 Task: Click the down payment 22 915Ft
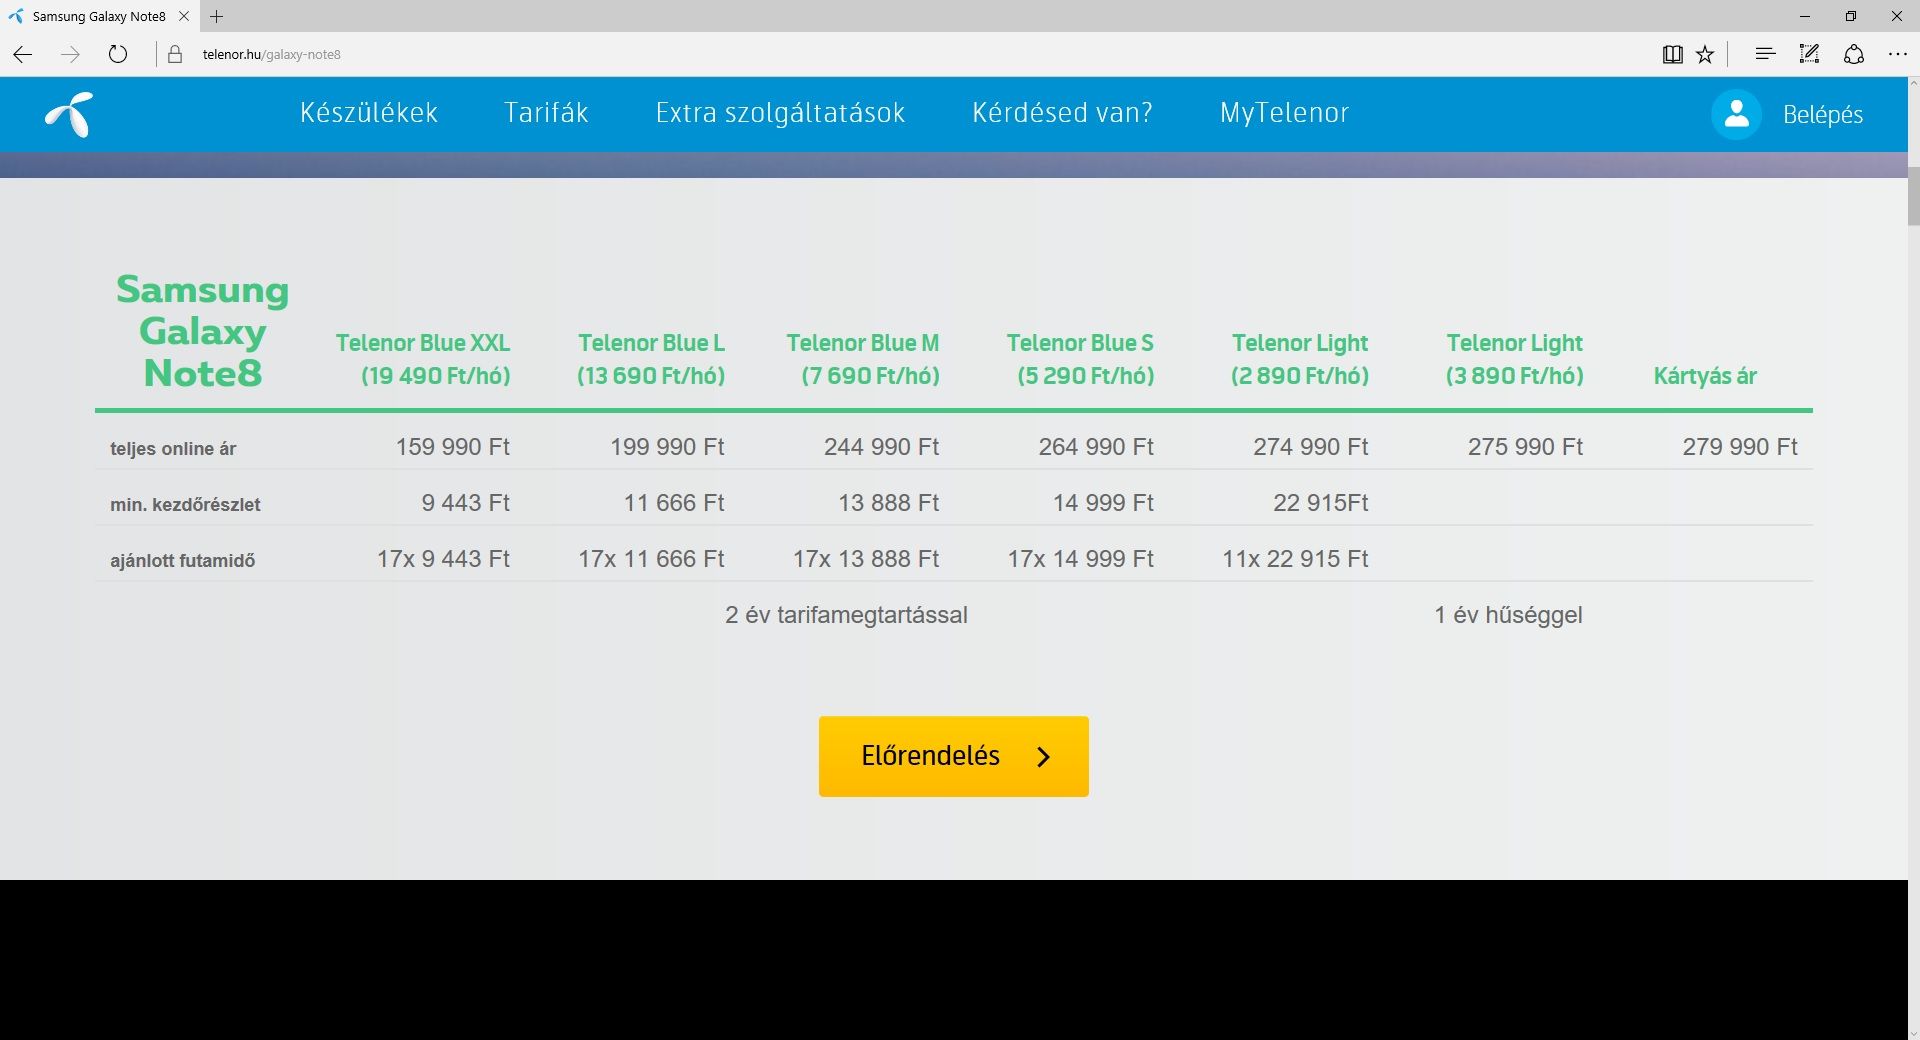[1321, 503]
